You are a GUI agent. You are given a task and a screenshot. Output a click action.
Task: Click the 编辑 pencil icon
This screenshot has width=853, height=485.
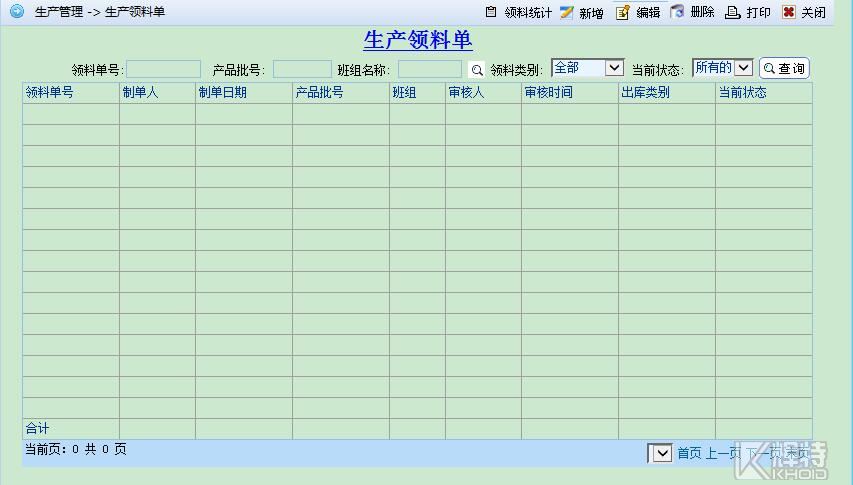click(x=623, y=12)
